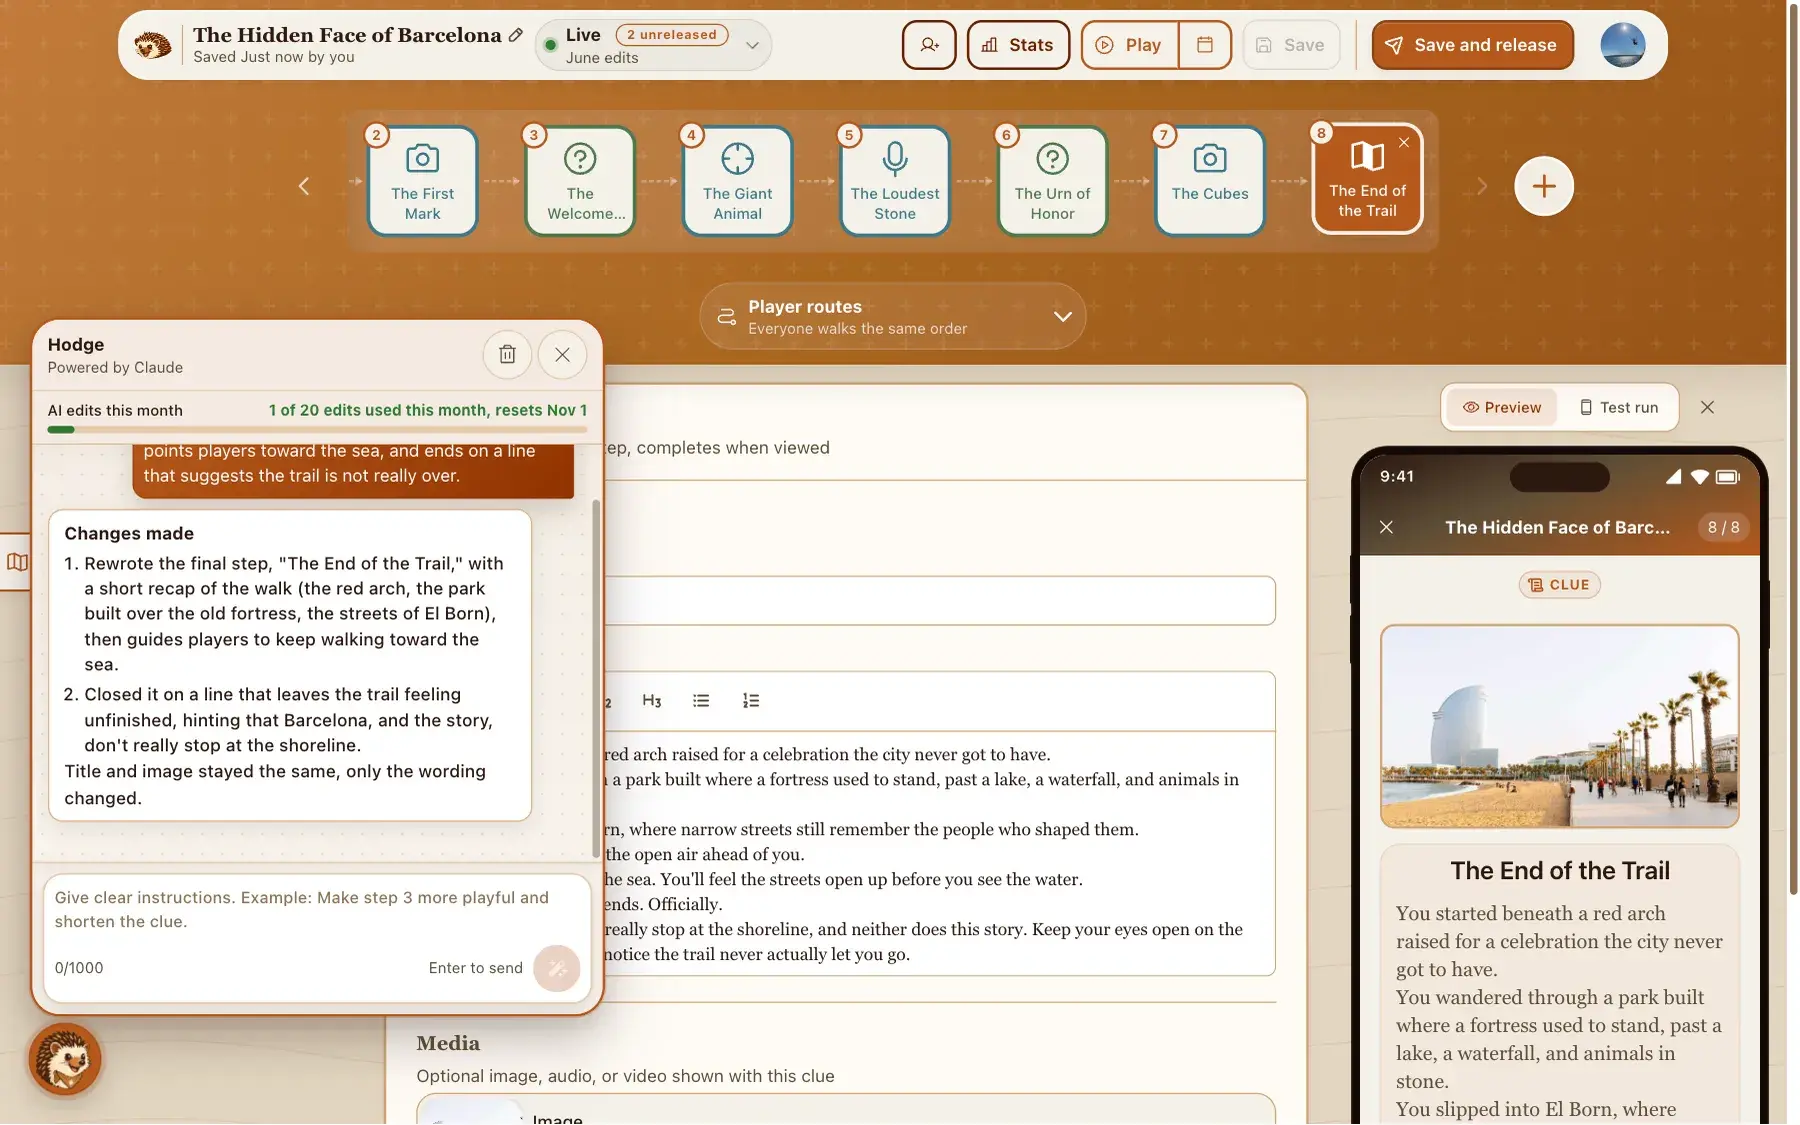Start Play mode

coord(1129,45)
